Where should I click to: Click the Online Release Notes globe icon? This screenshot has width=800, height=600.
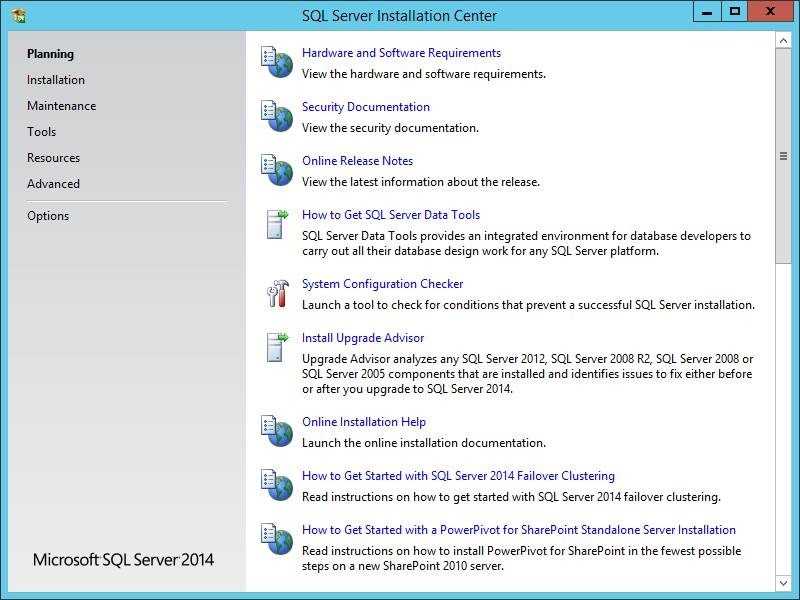click(x=277, y=170)
